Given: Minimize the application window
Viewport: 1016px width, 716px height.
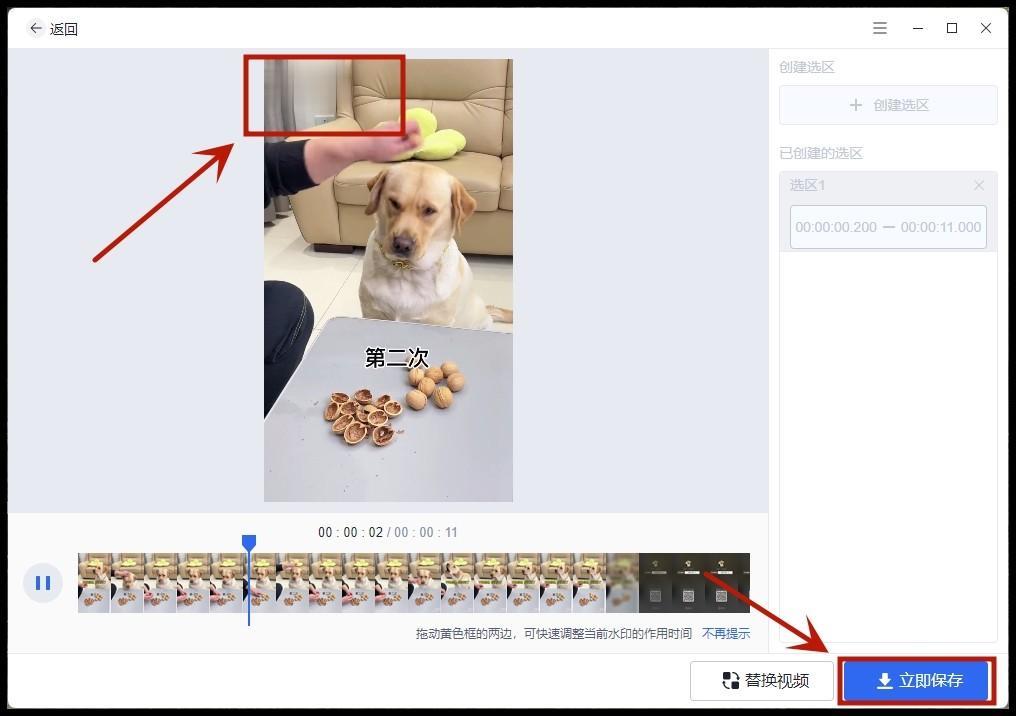Looking at the screenshot, I should pos(918,28).
